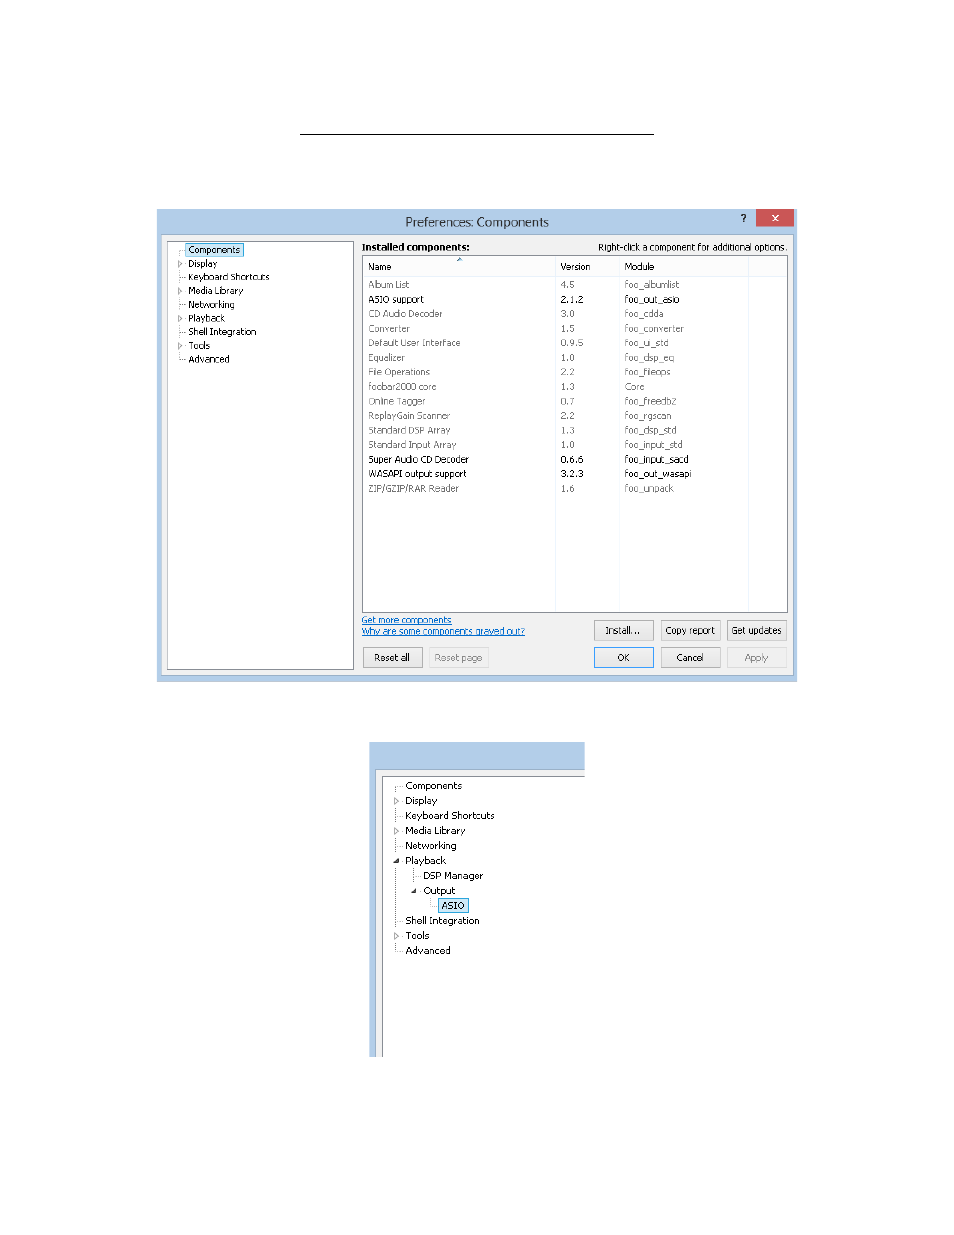Confirm preferences with the OK button
Viewport: 954px width, 1235px height.
coord(623,658)
